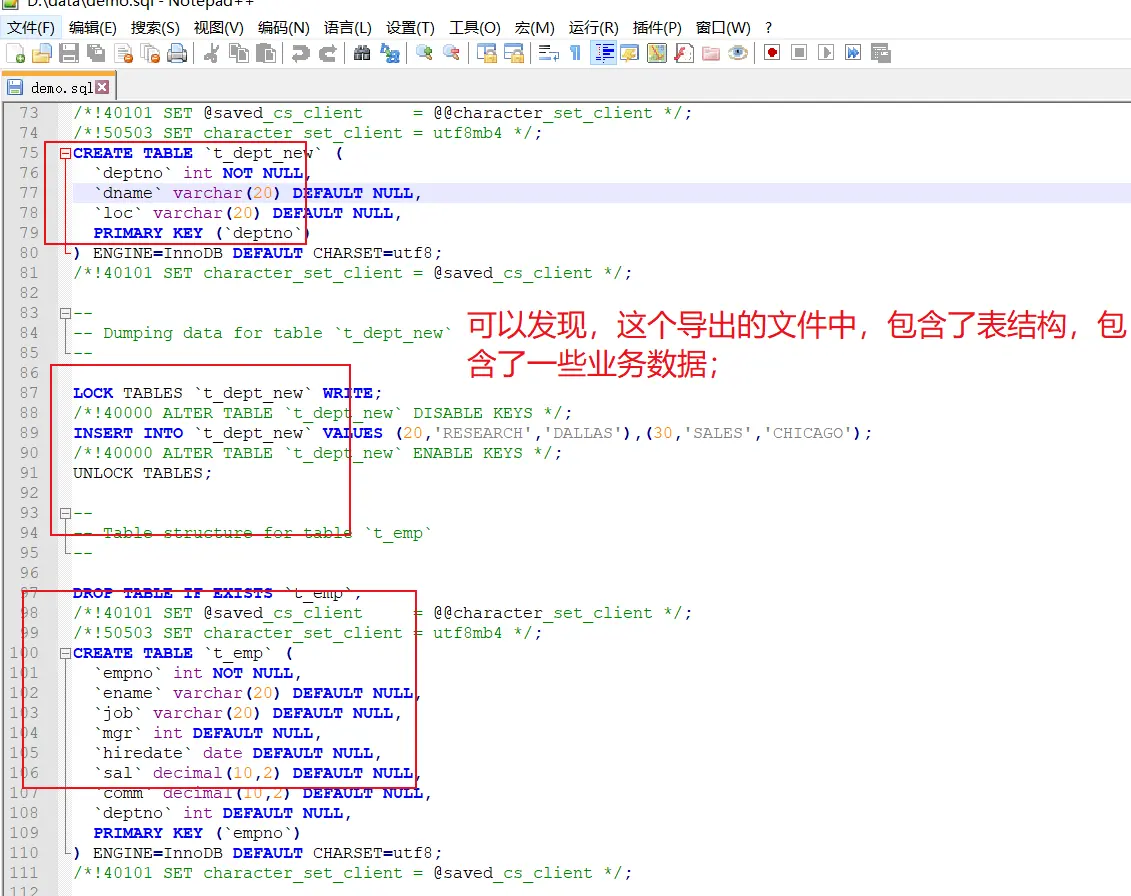This screenshot has height=896, width=1131.
Task: Open the 设置(T) menu
Action: tap(410, 28)
